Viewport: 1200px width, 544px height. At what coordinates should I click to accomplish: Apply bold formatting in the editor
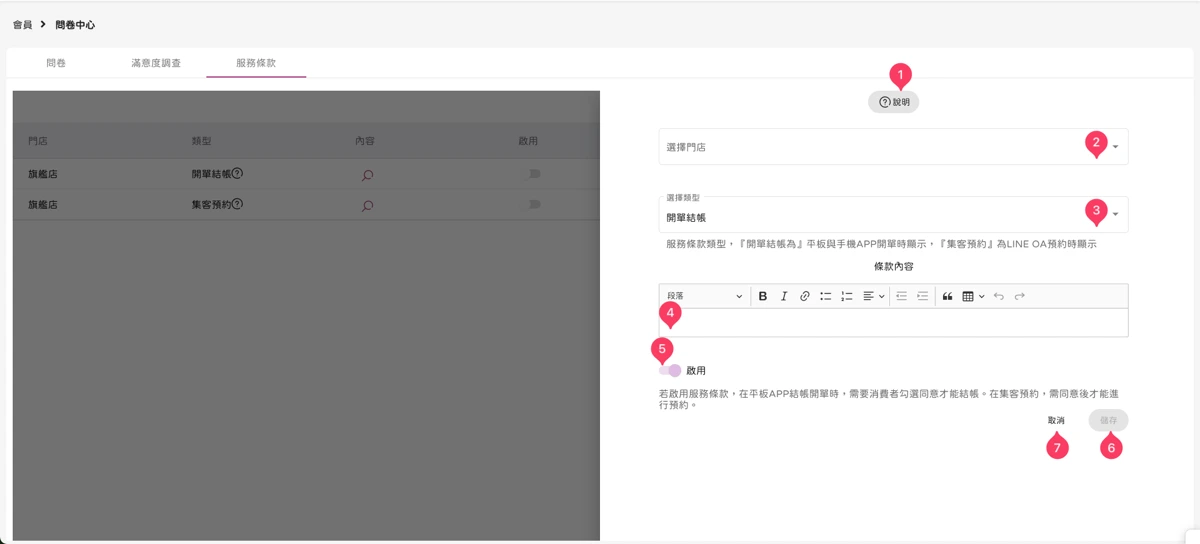click(763, 296)
